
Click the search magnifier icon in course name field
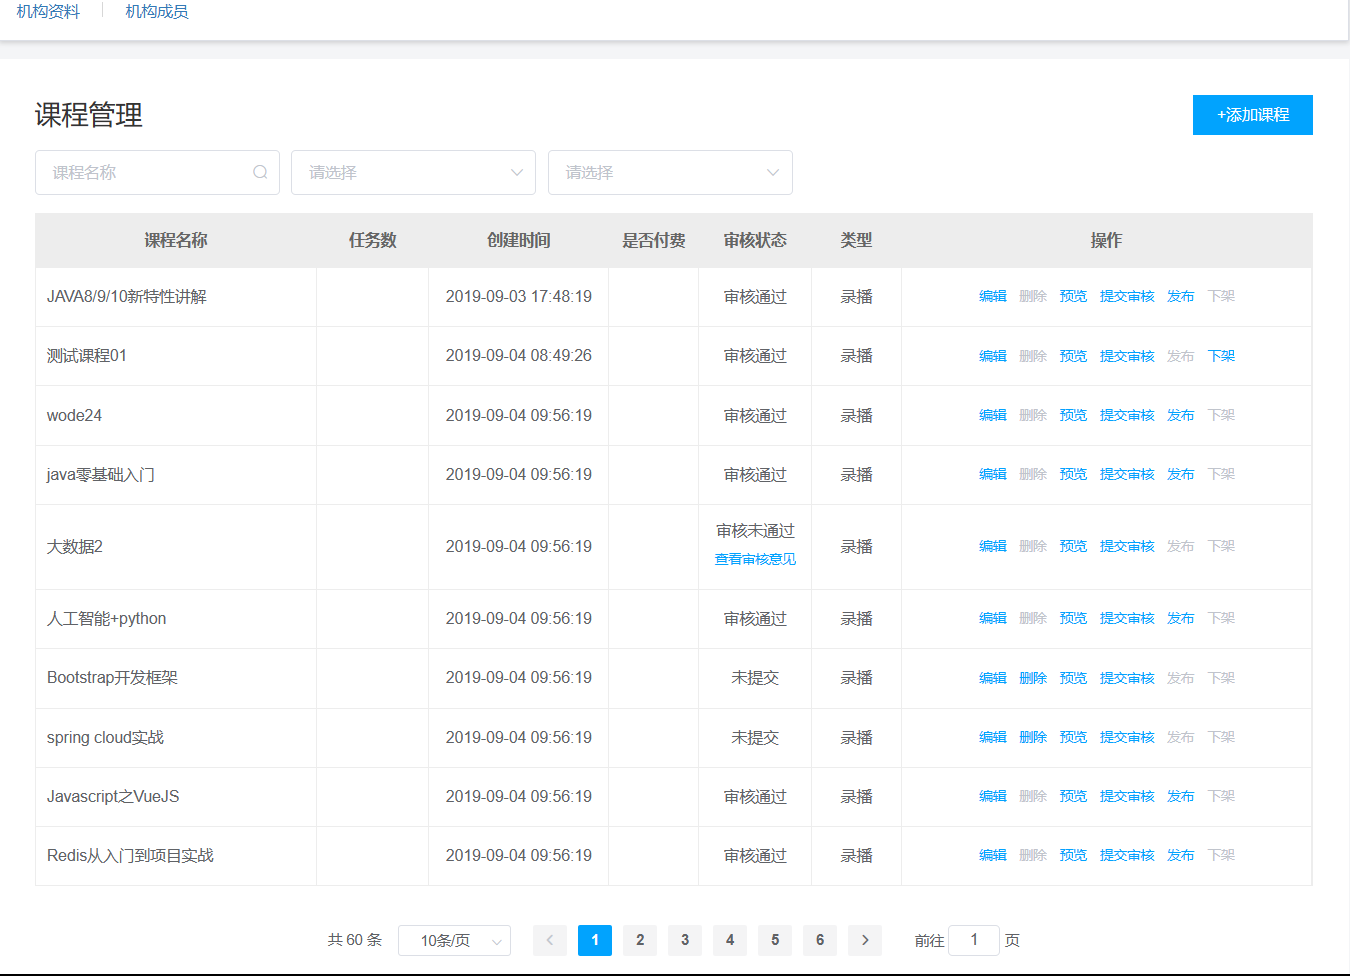tap(260, 172)
